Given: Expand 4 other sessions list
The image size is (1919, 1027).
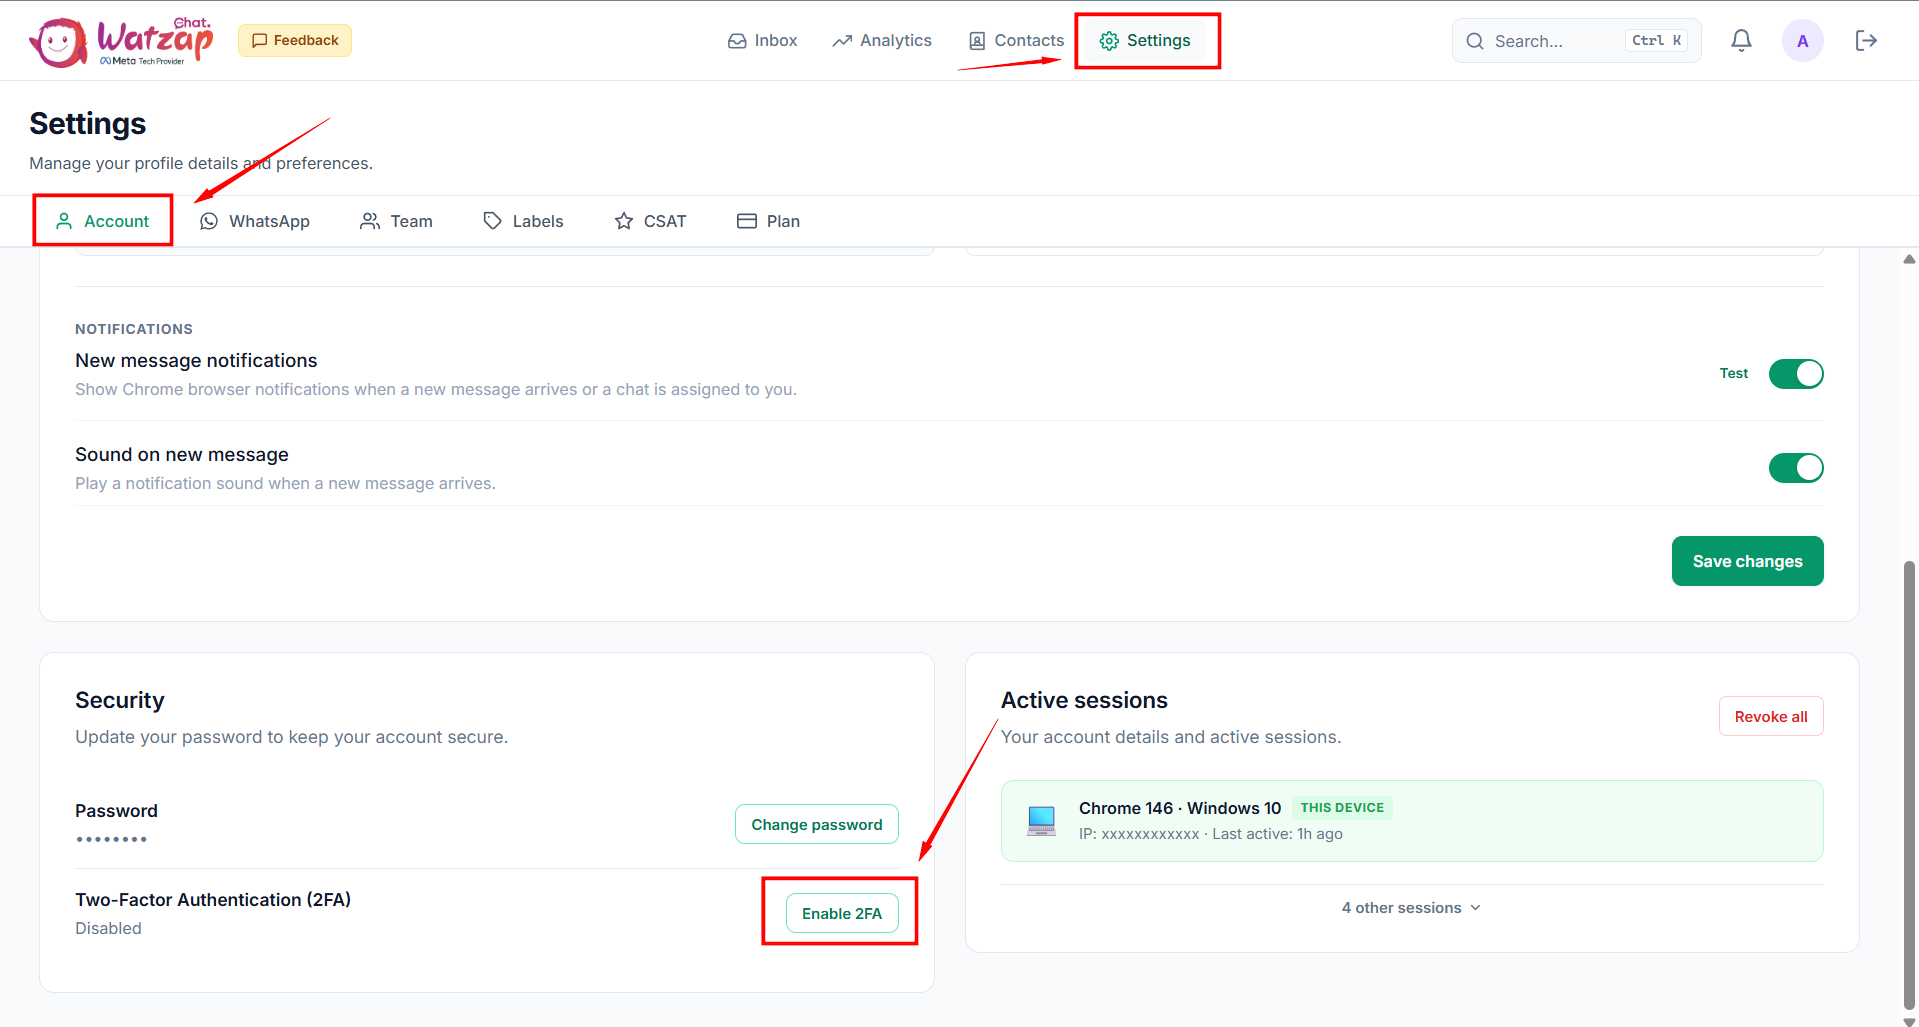Looking at the screenshot, I should click(1410, 908).
